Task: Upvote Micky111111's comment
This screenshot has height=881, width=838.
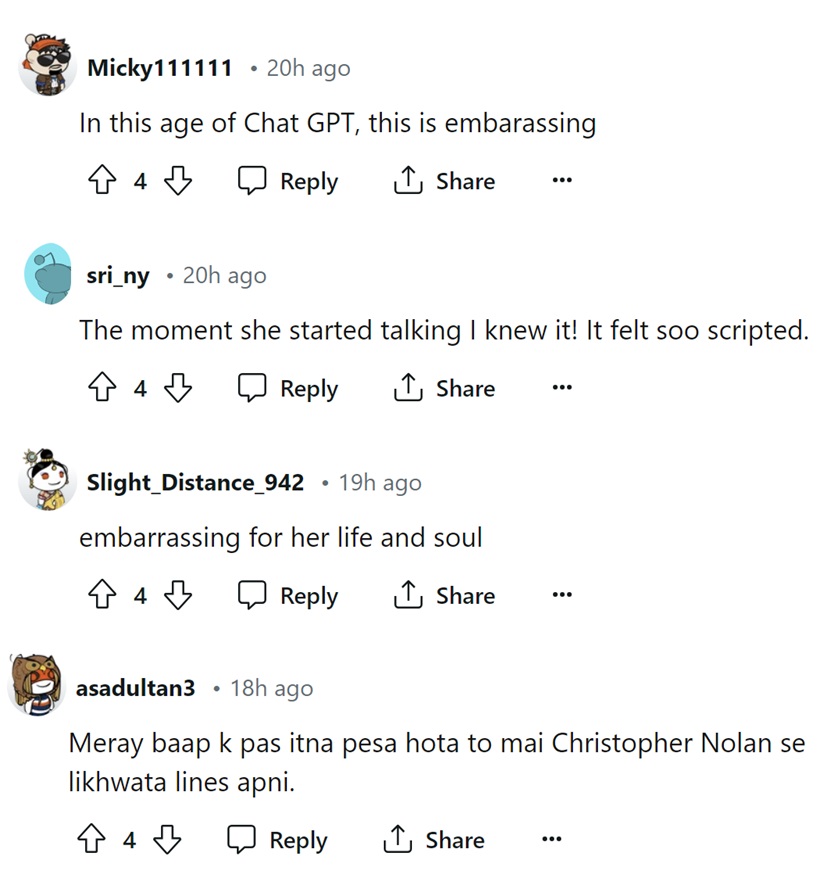Action: click(x=103, y=181)
